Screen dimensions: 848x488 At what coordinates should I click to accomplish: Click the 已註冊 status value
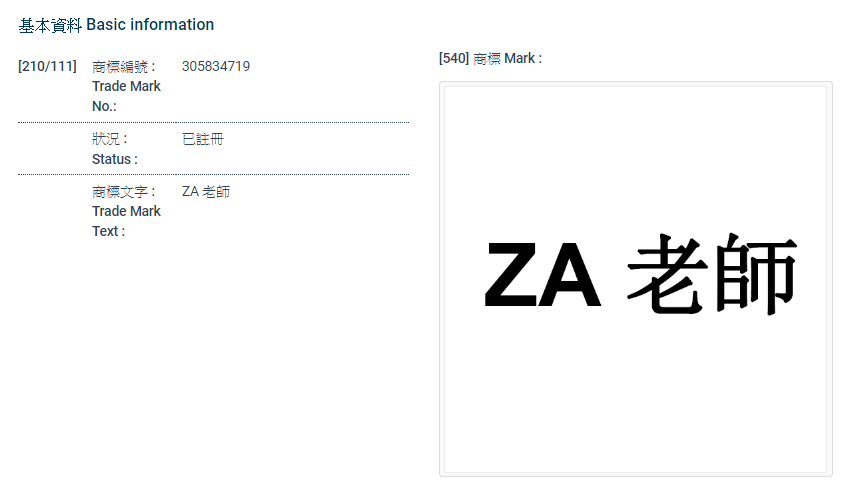203,139
